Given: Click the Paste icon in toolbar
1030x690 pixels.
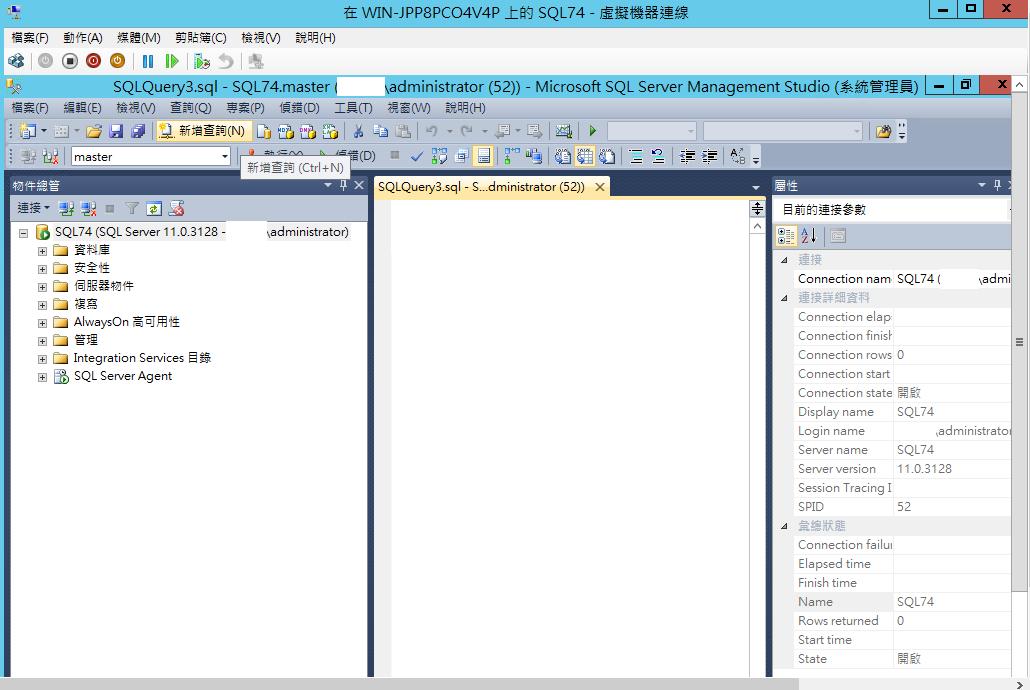Looking at the screenshot, I should [403, 131].
